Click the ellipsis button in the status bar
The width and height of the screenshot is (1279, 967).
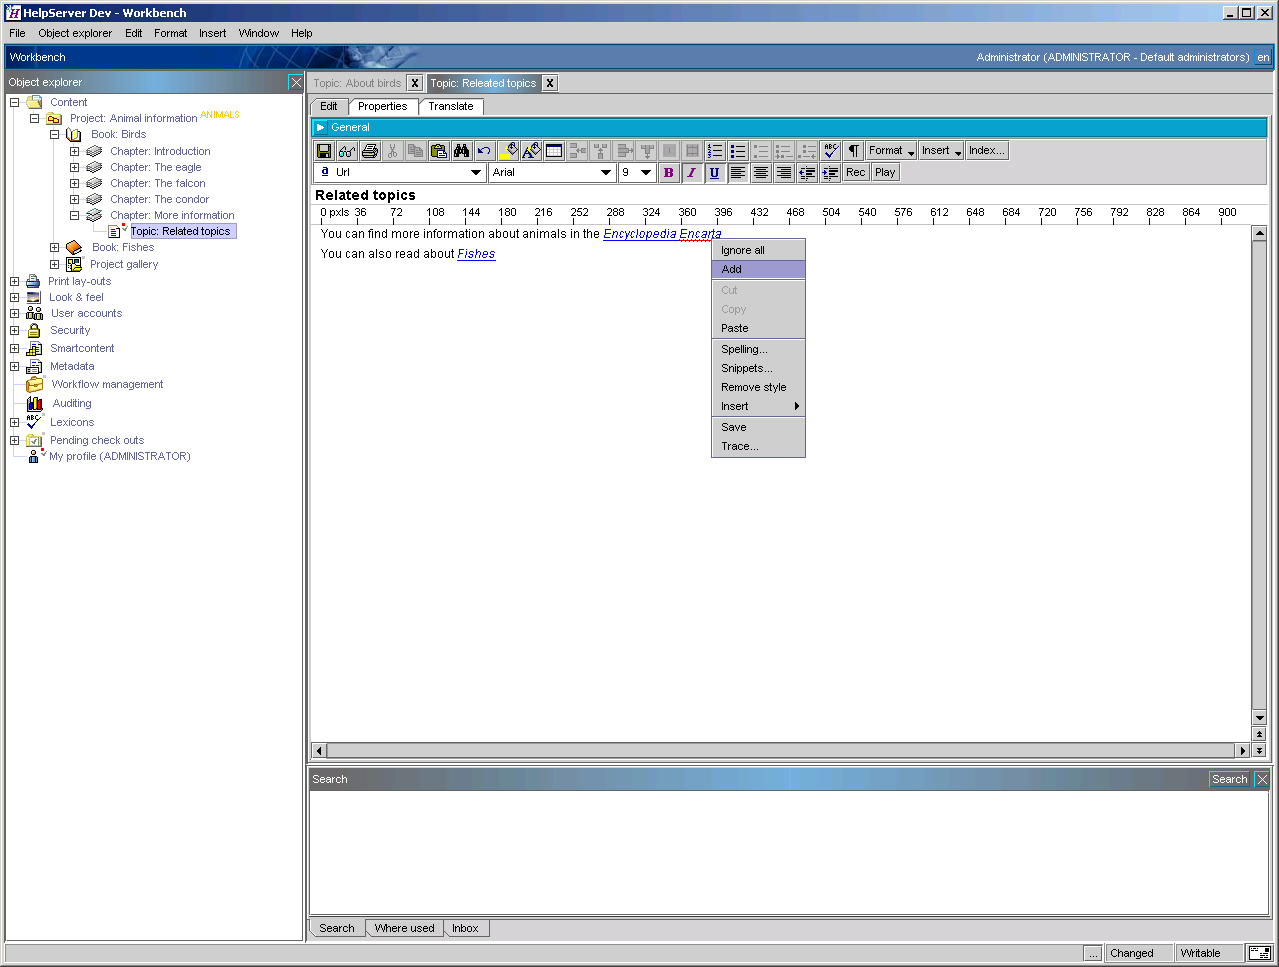[1093, 953]
